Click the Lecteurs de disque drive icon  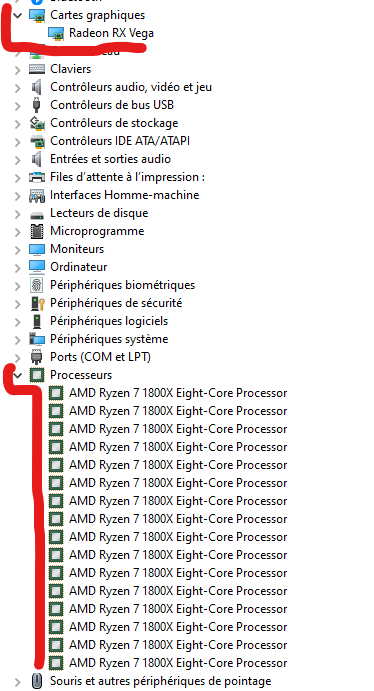click(x=37, y=214)
